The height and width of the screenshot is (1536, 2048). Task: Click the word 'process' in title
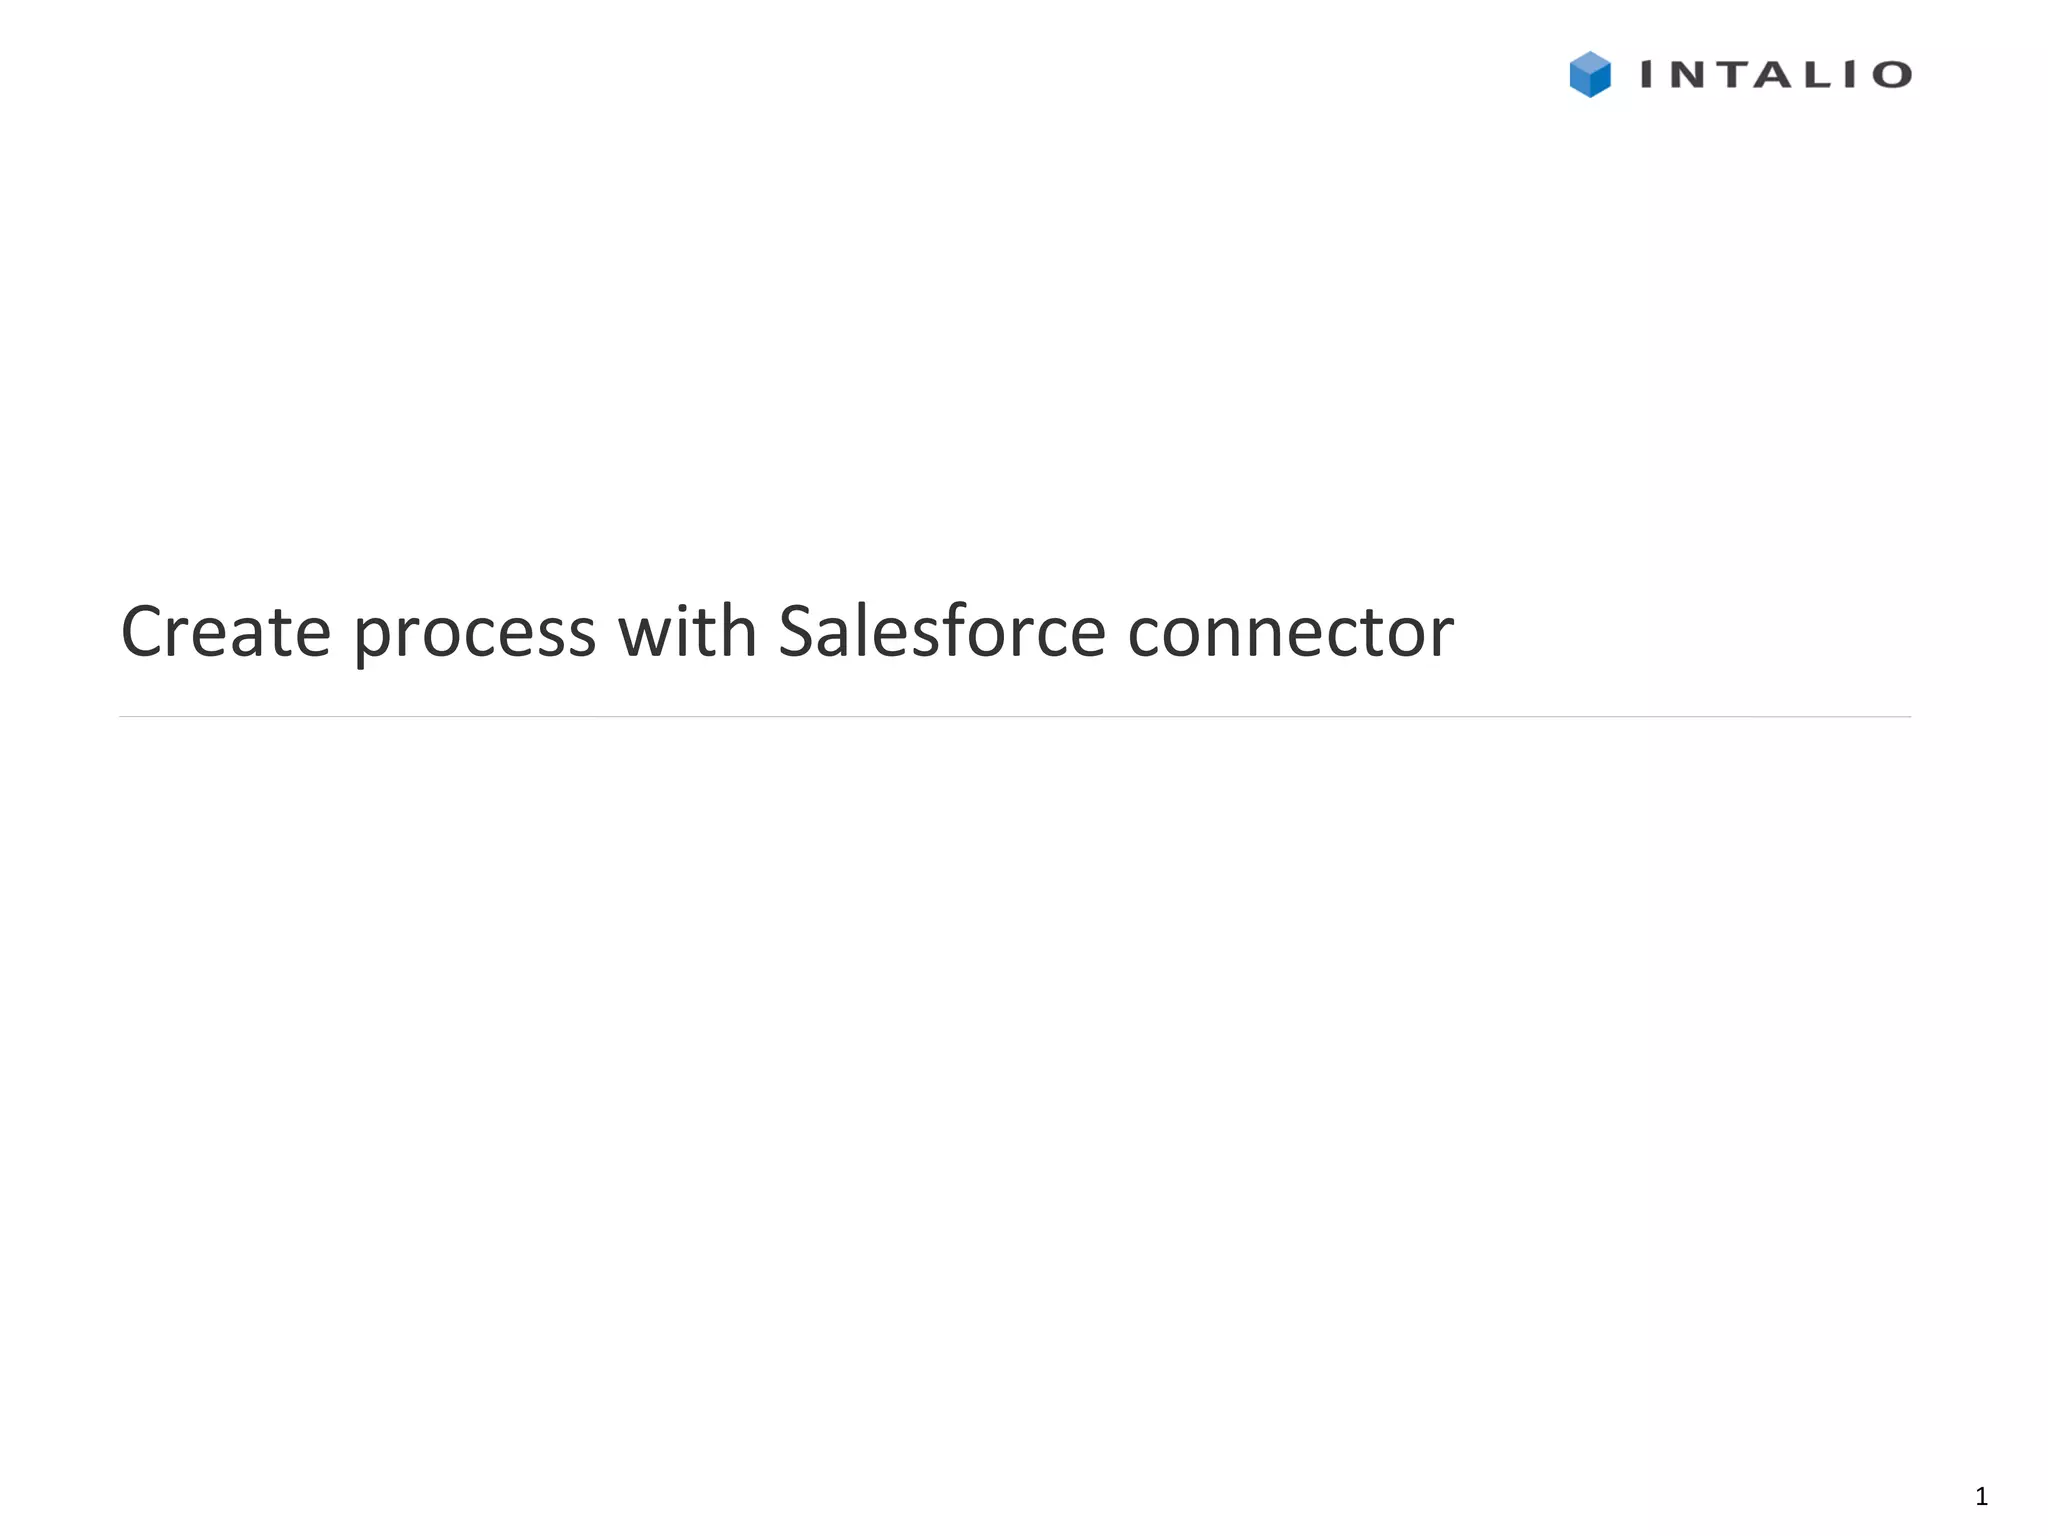coord(475,635)
